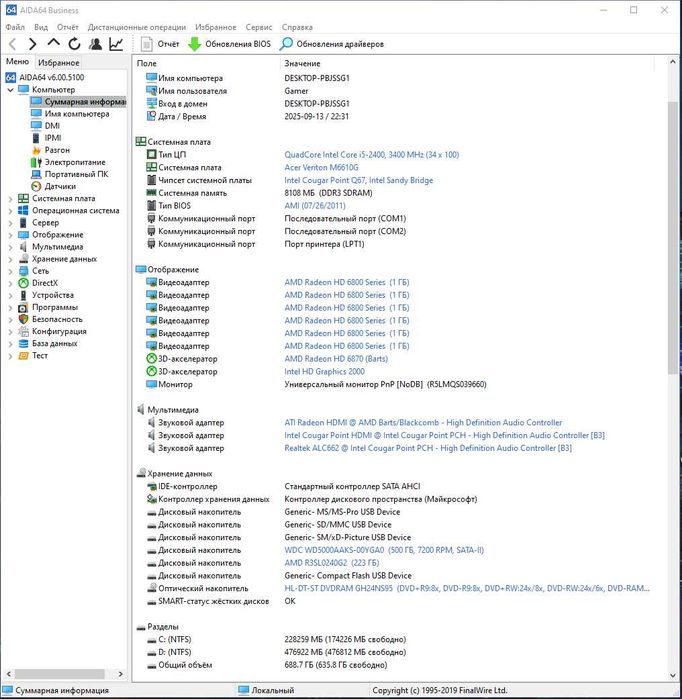The height and width of the screenshot is (699, 682).
Task: Click Обновления драйверов toolbar button
Action: pyautogui.click(x=332, y=44)
